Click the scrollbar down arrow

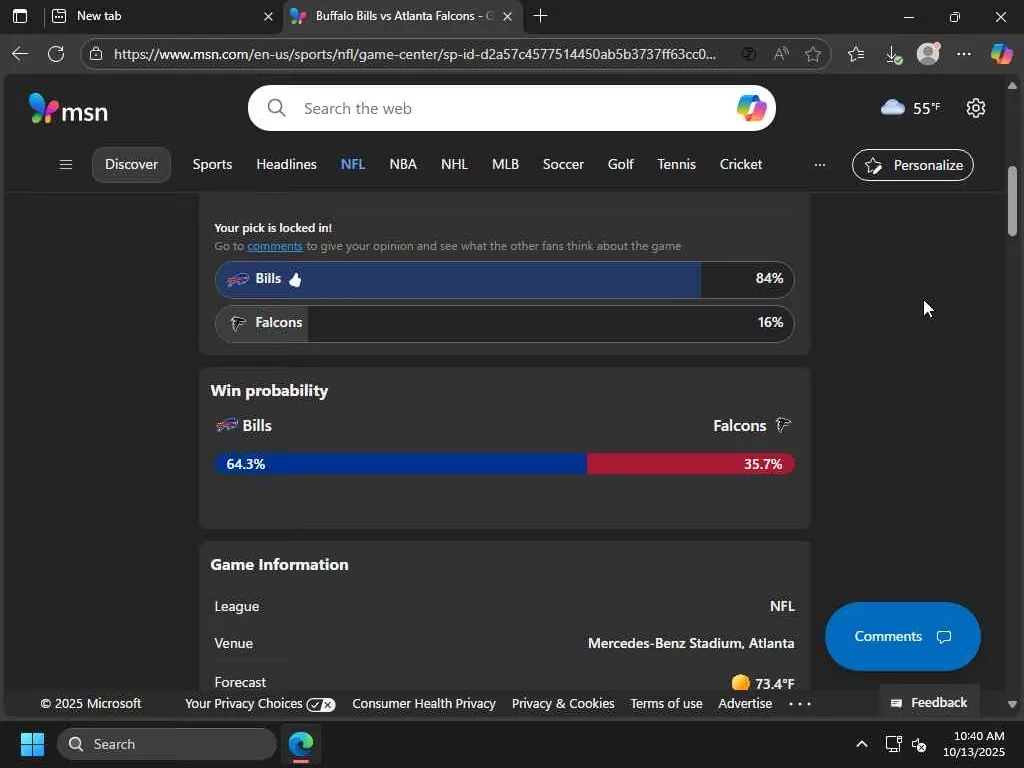[1012, 705]
